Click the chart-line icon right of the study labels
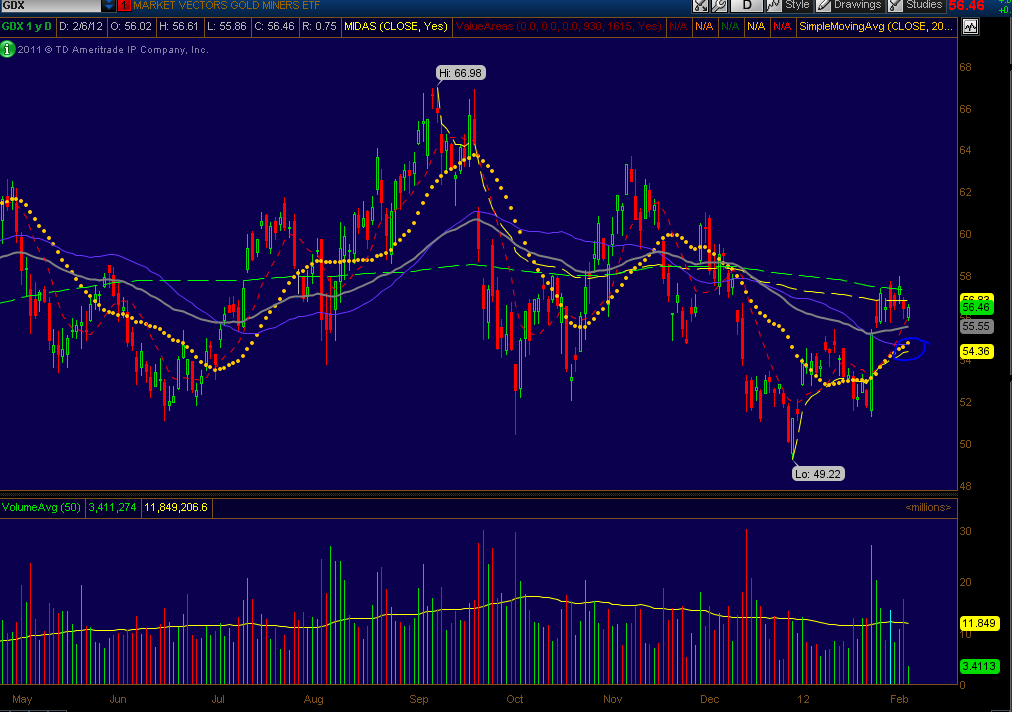Screen dimensions: 1035x712 970,27
